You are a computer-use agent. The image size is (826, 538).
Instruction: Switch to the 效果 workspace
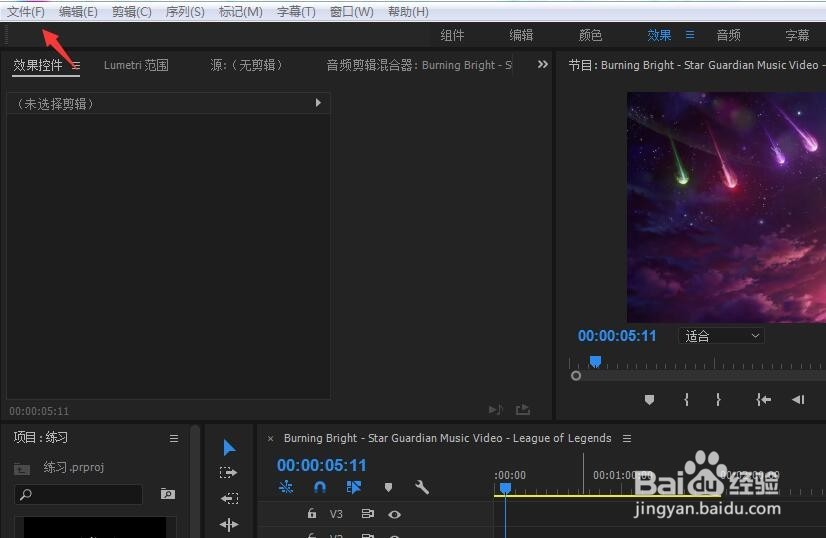[x=659, y=35]
